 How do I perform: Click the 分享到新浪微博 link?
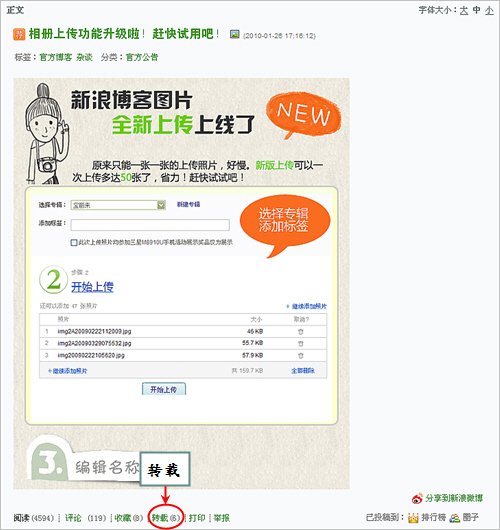pos(454,498)
